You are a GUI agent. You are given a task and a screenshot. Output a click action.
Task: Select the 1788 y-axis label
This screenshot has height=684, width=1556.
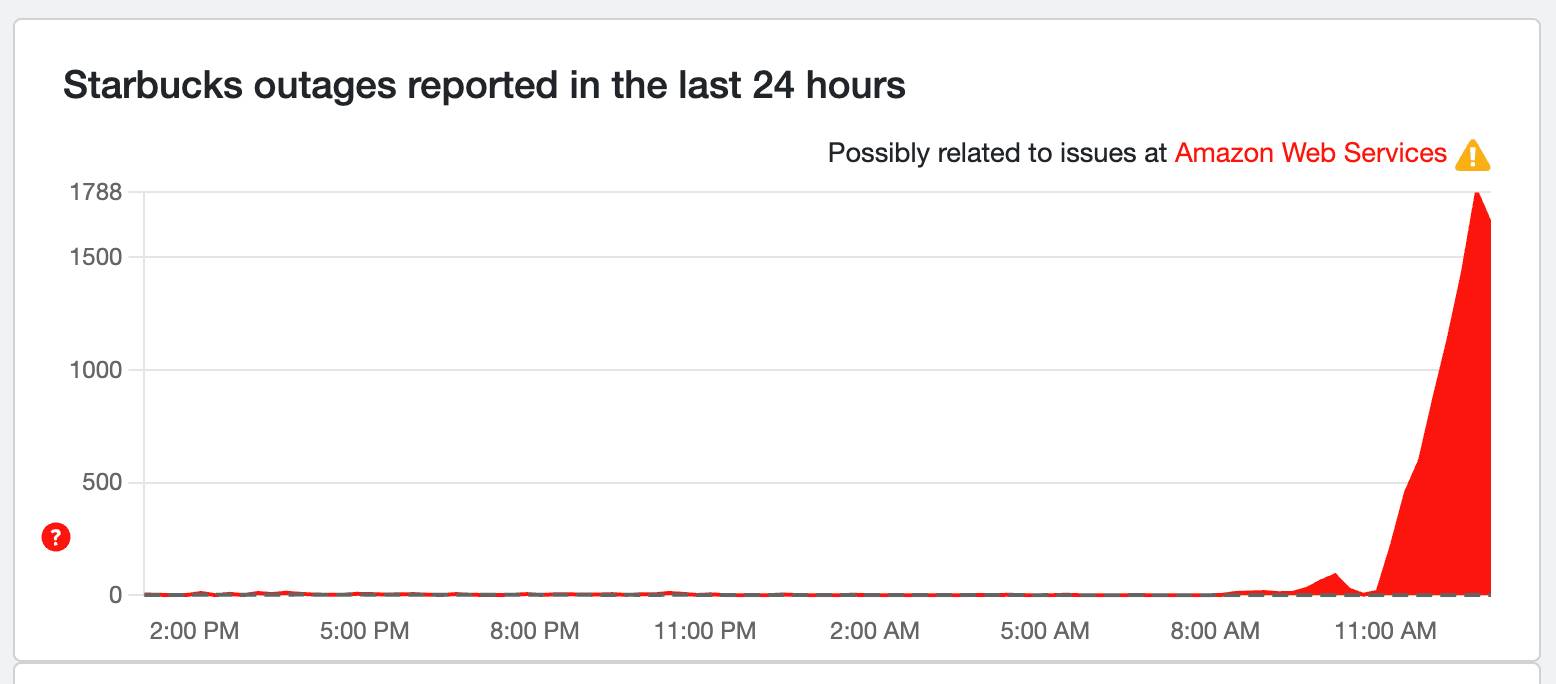(x=95, y=191)
